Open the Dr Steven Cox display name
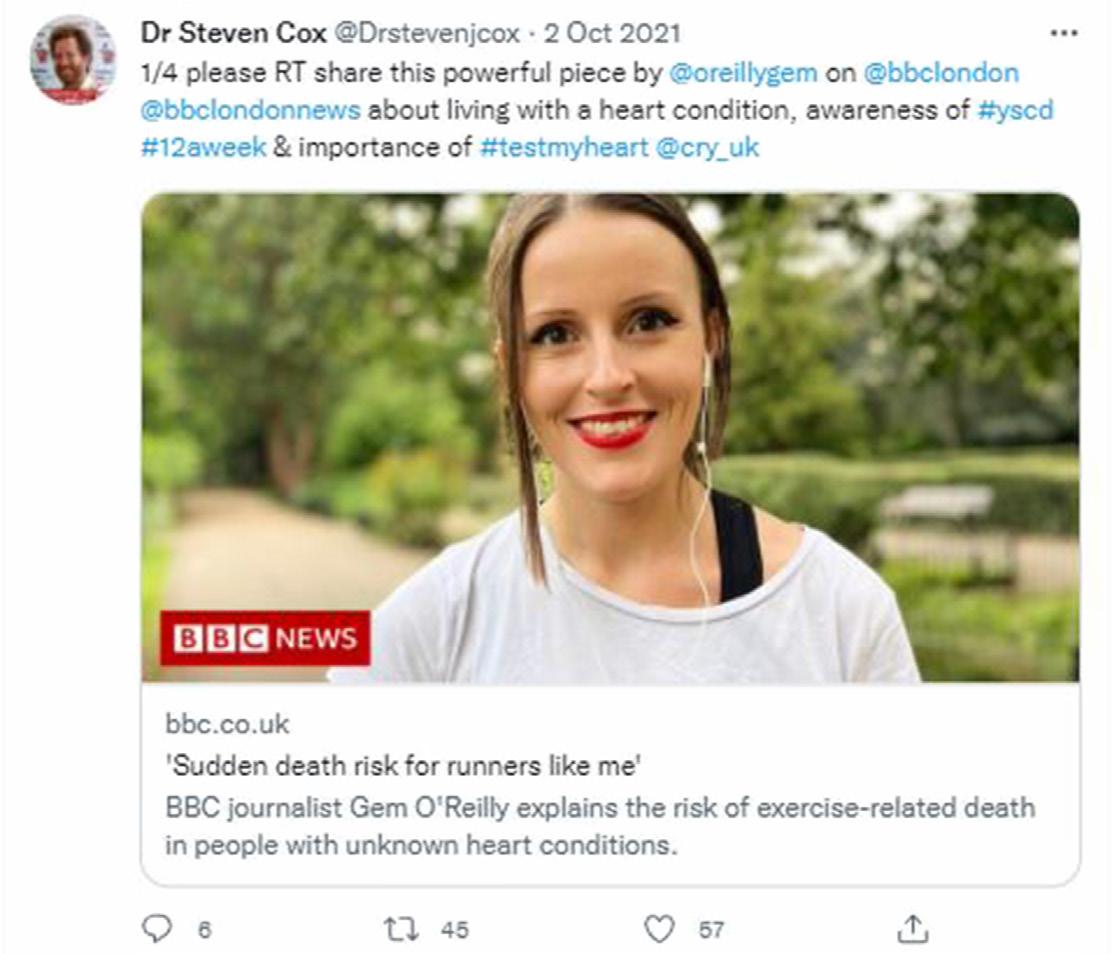This screenshot has width=1112, height=954. 232,33
